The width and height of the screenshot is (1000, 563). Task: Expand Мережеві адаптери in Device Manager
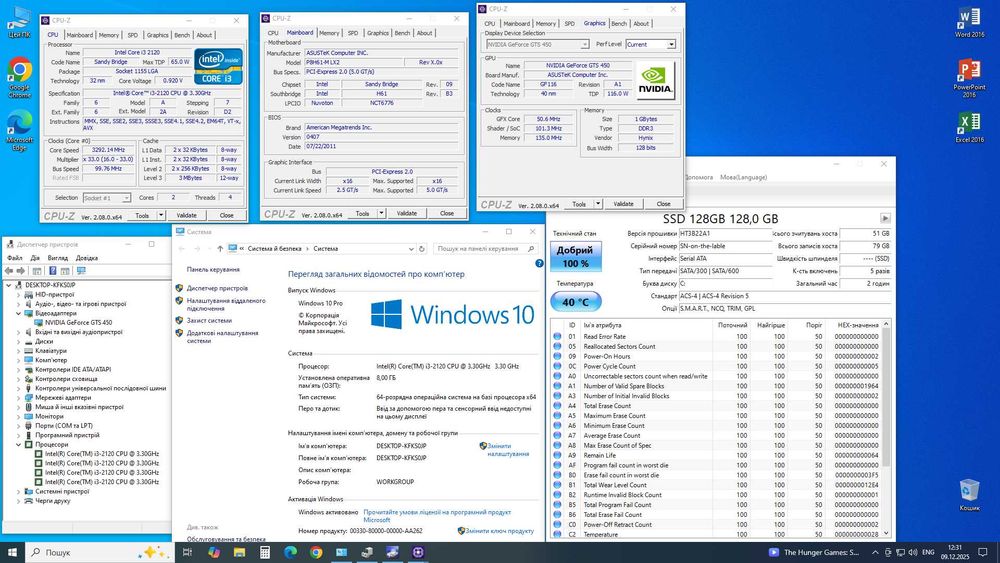coord(18,397)
